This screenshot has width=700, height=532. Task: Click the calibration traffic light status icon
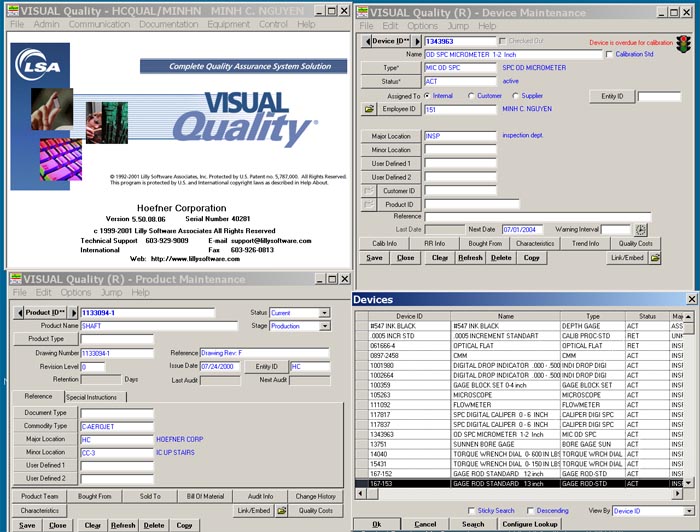[683, 43]
